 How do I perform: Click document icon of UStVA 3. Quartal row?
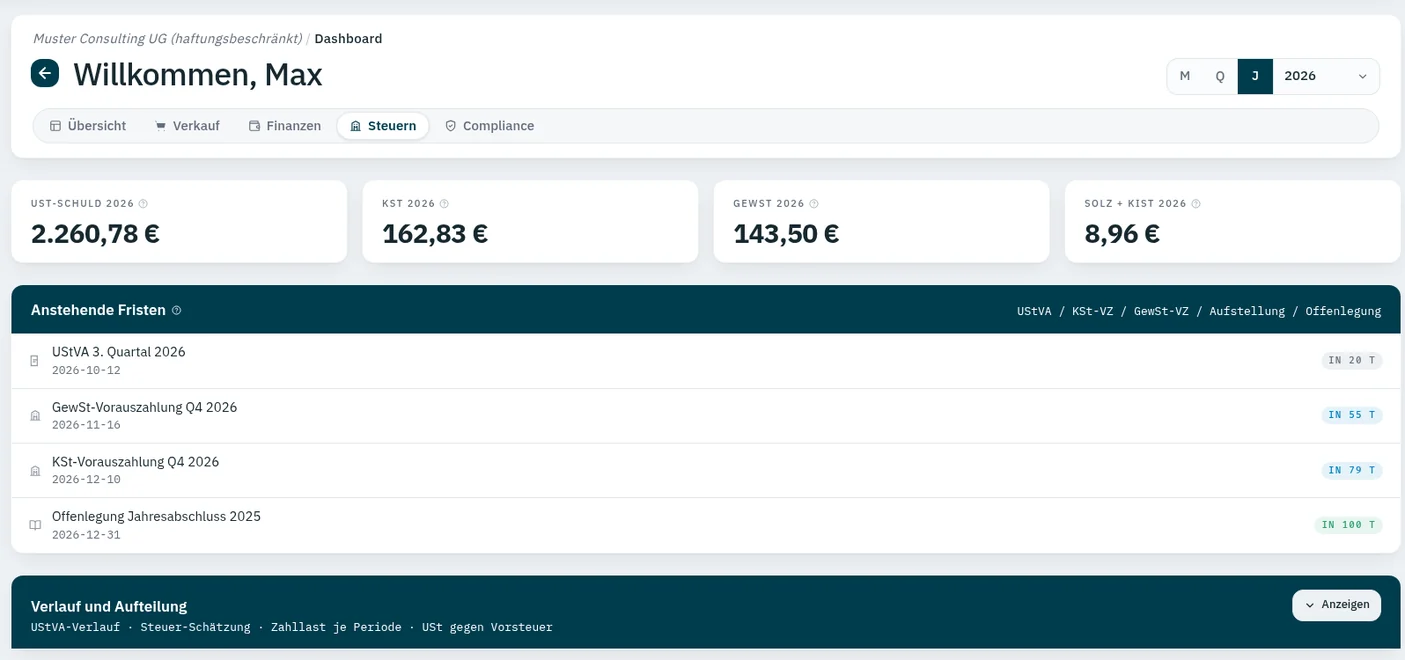click(35, 361)
